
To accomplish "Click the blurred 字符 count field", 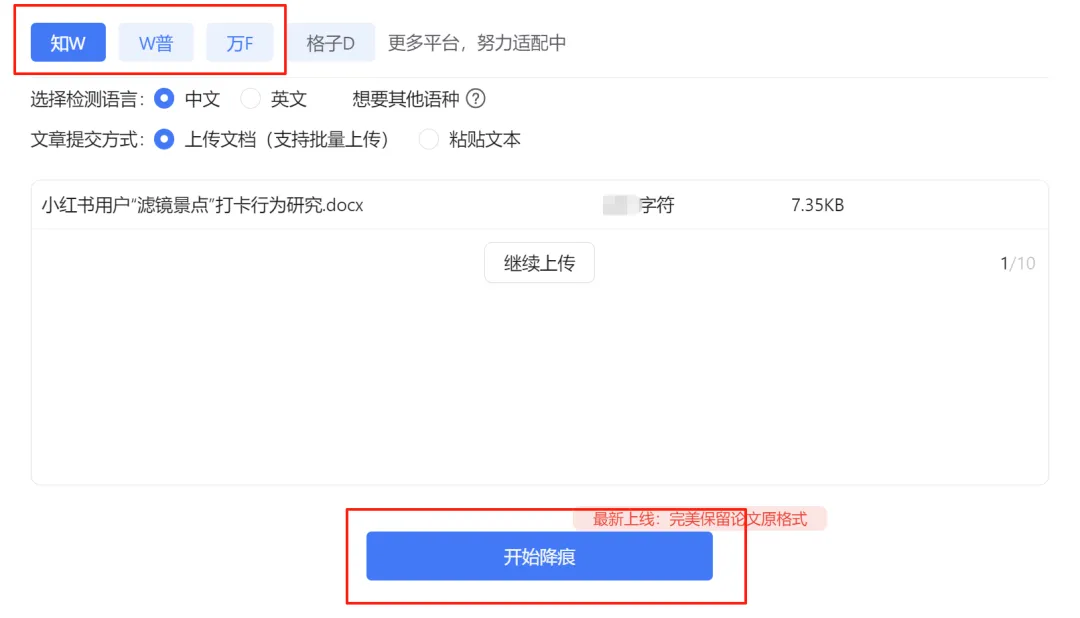I will click(638, 205).
